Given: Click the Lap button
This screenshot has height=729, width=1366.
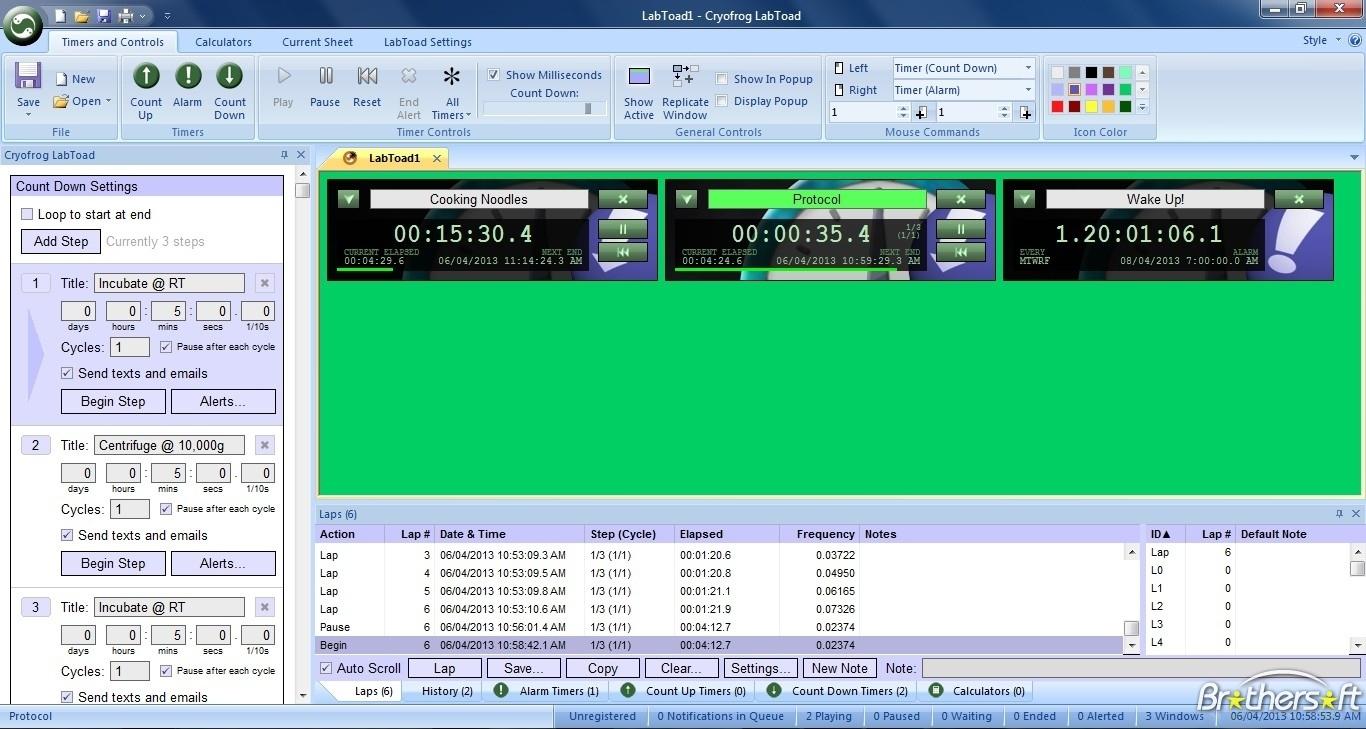Looking at the screenshot, I should 445,668.
